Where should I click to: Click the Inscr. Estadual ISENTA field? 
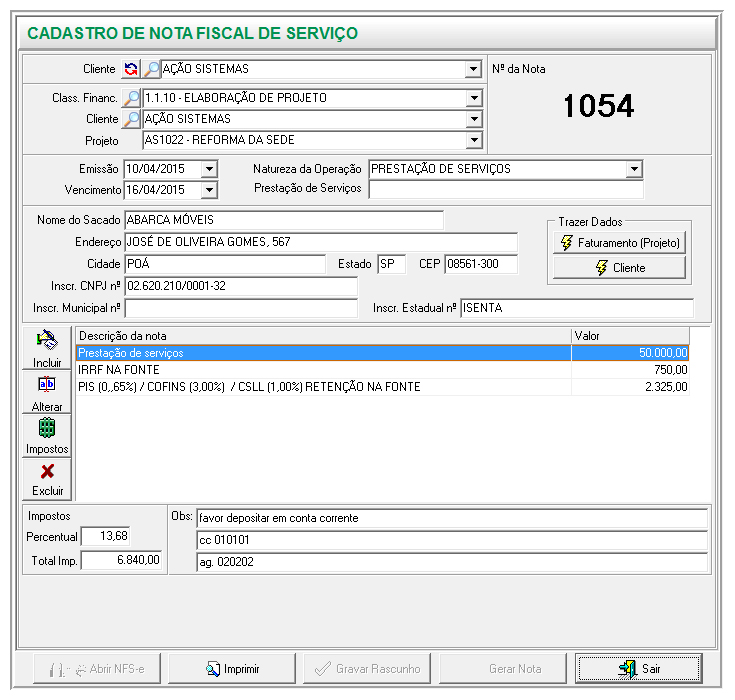pyautogui.click(x=577, y=308)
